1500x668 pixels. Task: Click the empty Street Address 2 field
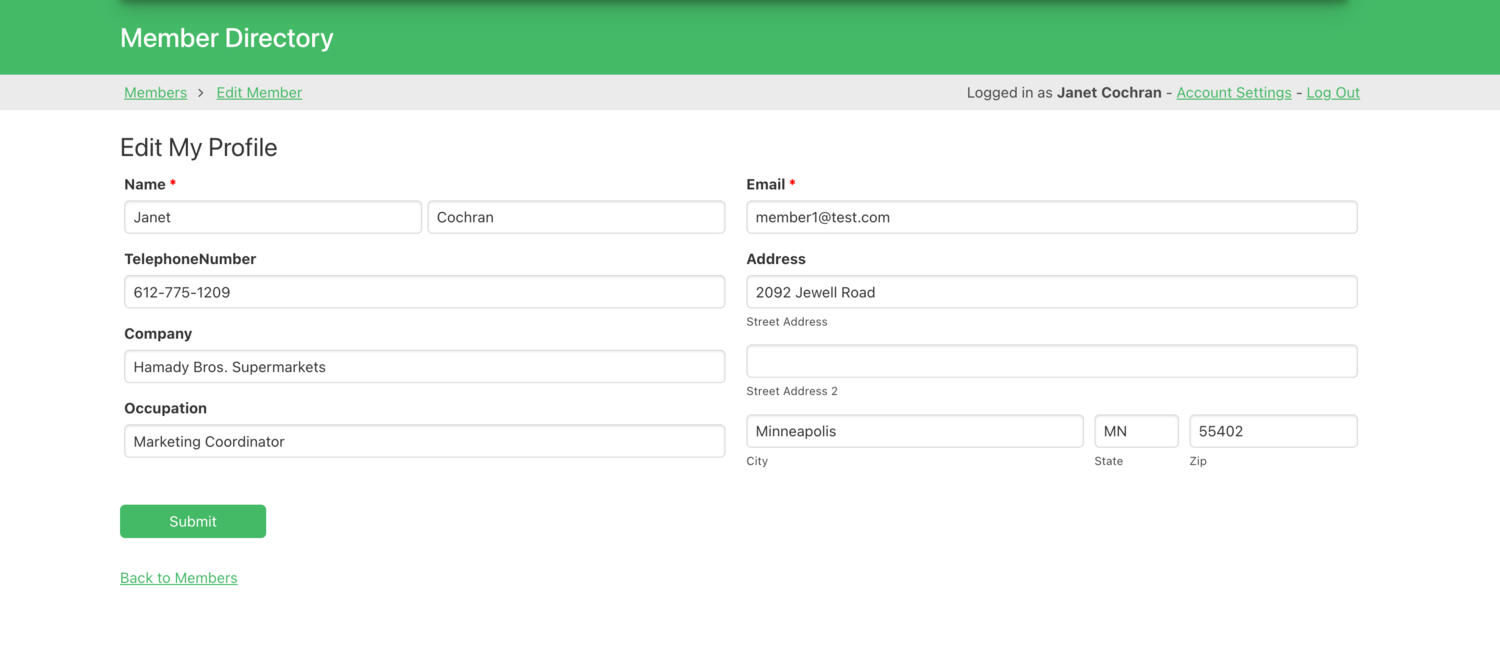coord(1051,361)
